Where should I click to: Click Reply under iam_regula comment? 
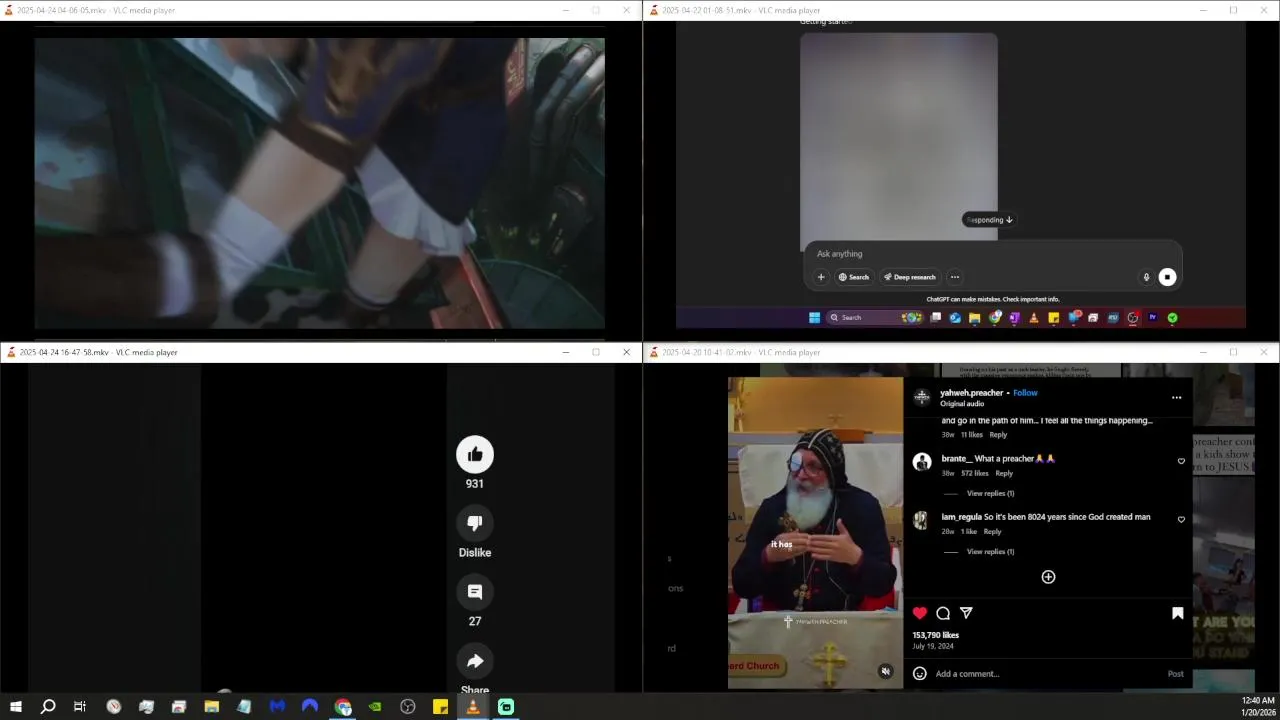pyautogui.click(x=992, y=532)
